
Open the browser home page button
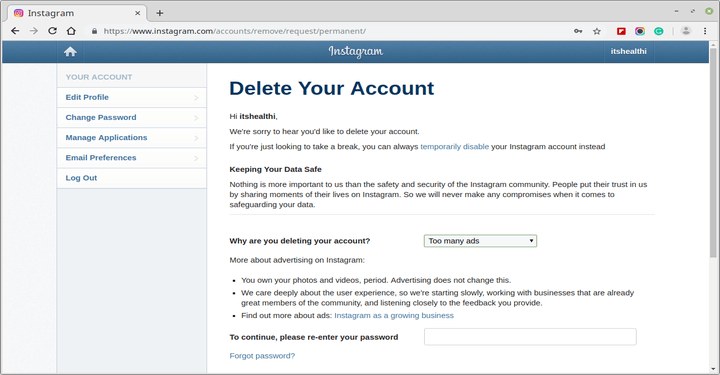[x=71, y=31]
